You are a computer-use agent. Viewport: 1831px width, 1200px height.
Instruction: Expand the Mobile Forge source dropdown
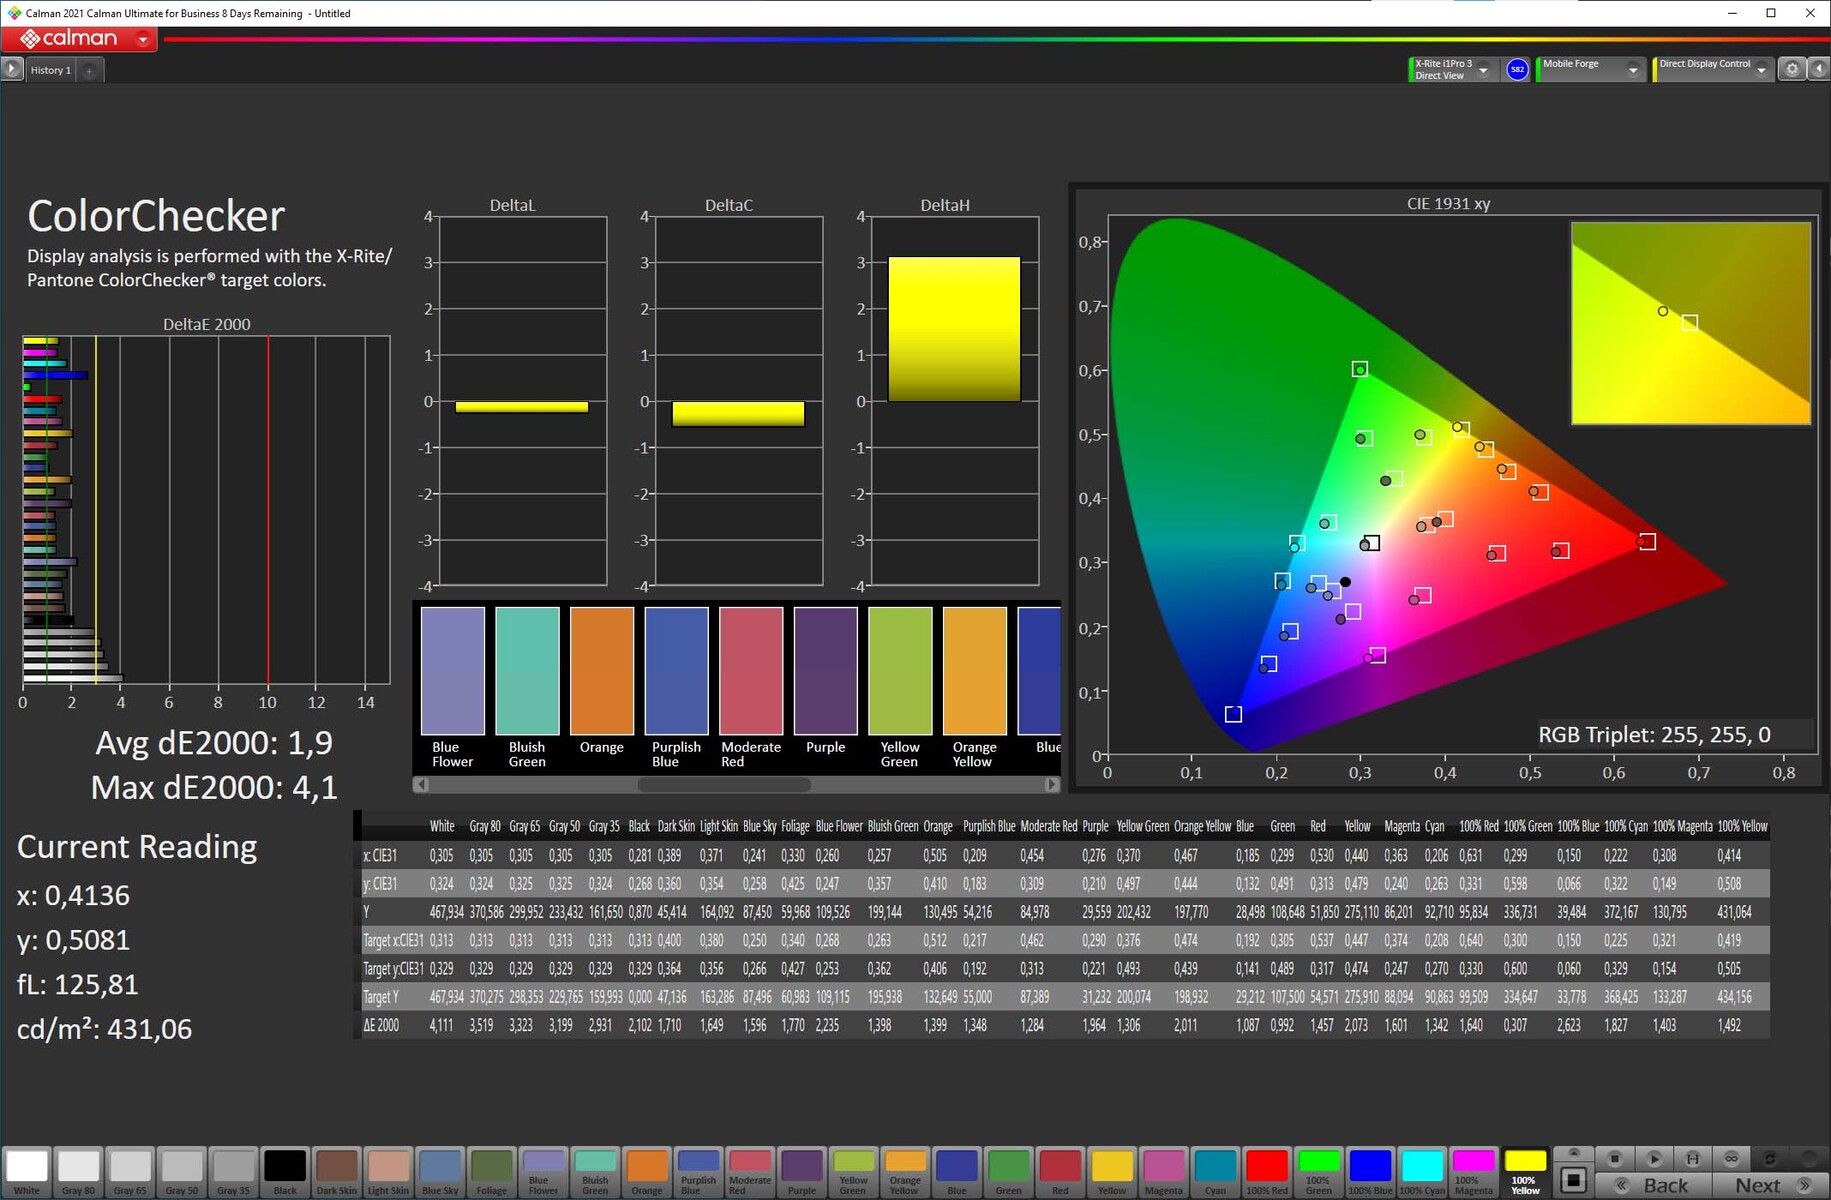point(1632,70)
